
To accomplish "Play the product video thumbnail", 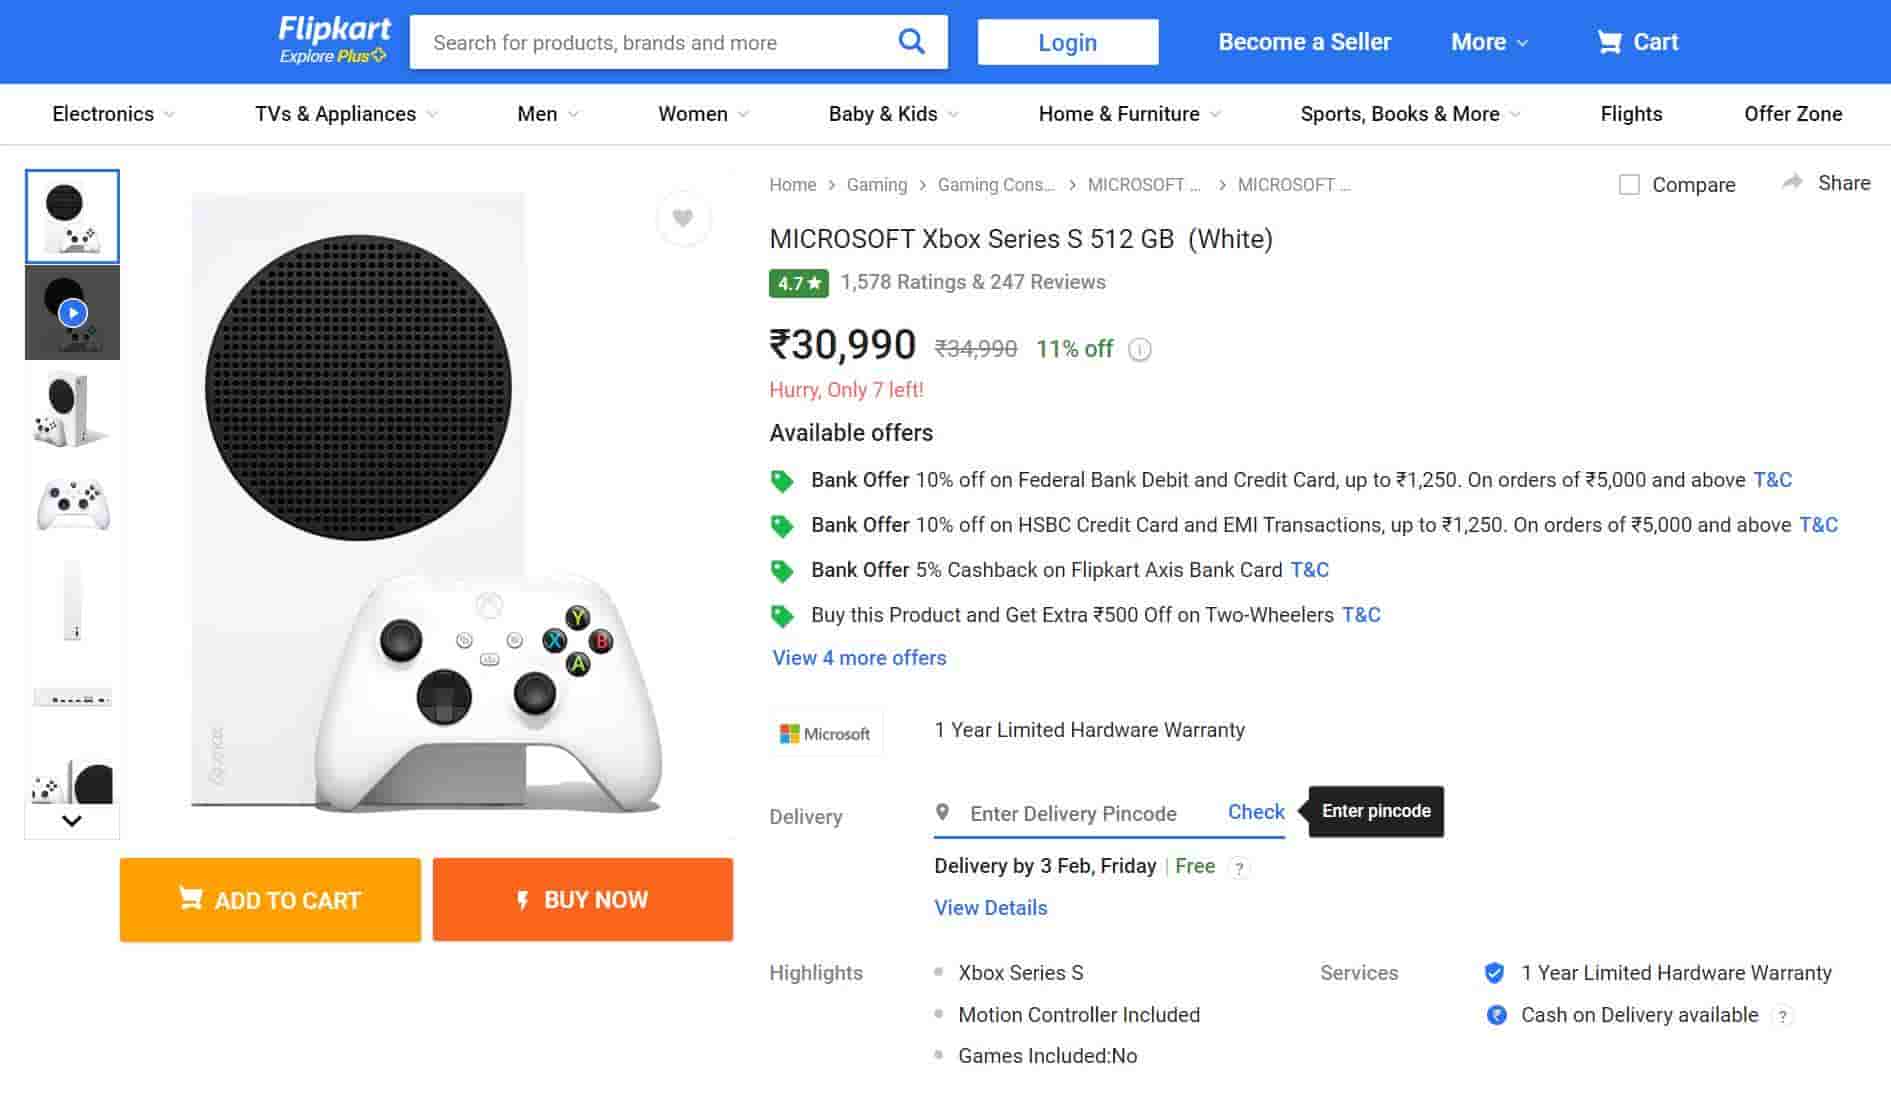I will (72, 313).
